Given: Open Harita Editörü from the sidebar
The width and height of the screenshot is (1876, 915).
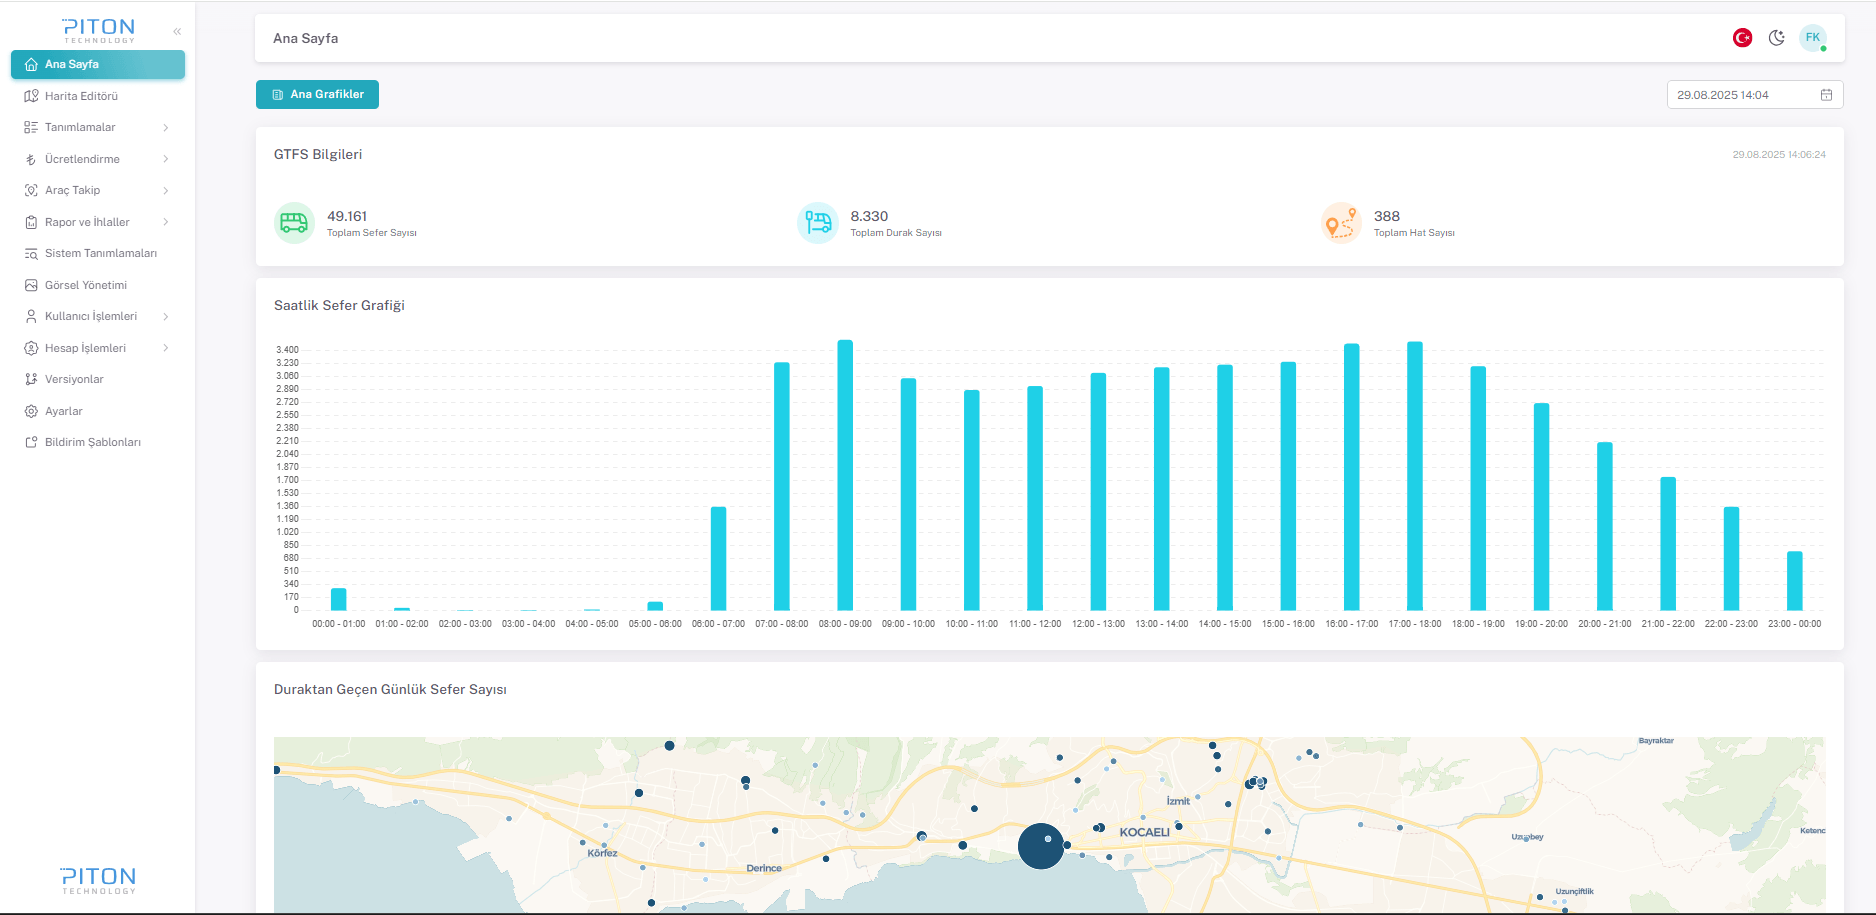Looking at the screenshot, I should (x=81, y=96).
